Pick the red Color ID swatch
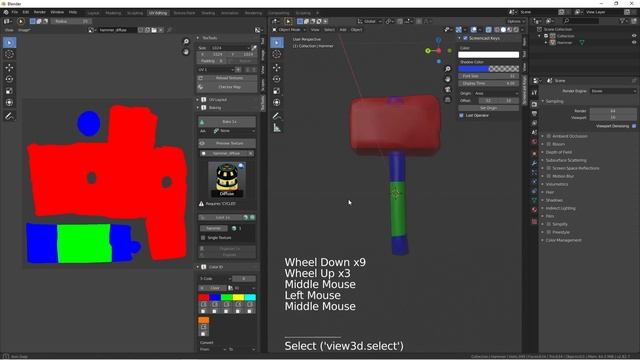The width and height of the screenshot is (640, 360). (203, 298)
